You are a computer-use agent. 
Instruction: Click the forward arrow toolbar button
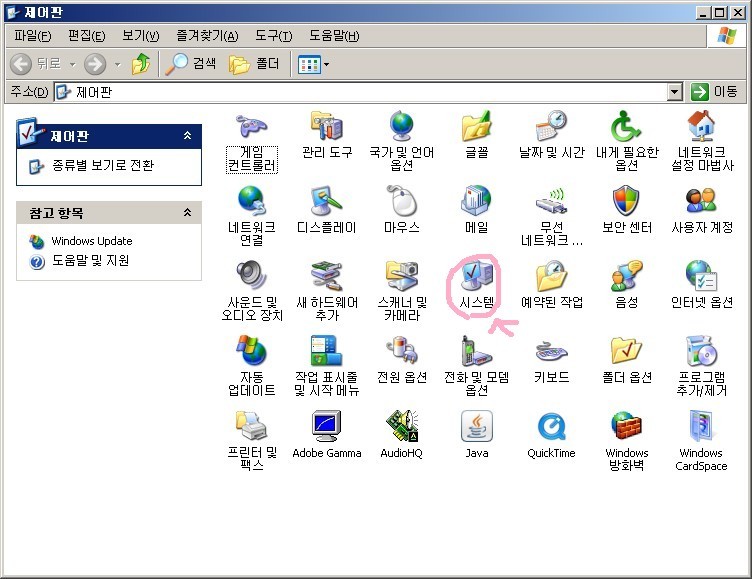click(x=95, y=64)
